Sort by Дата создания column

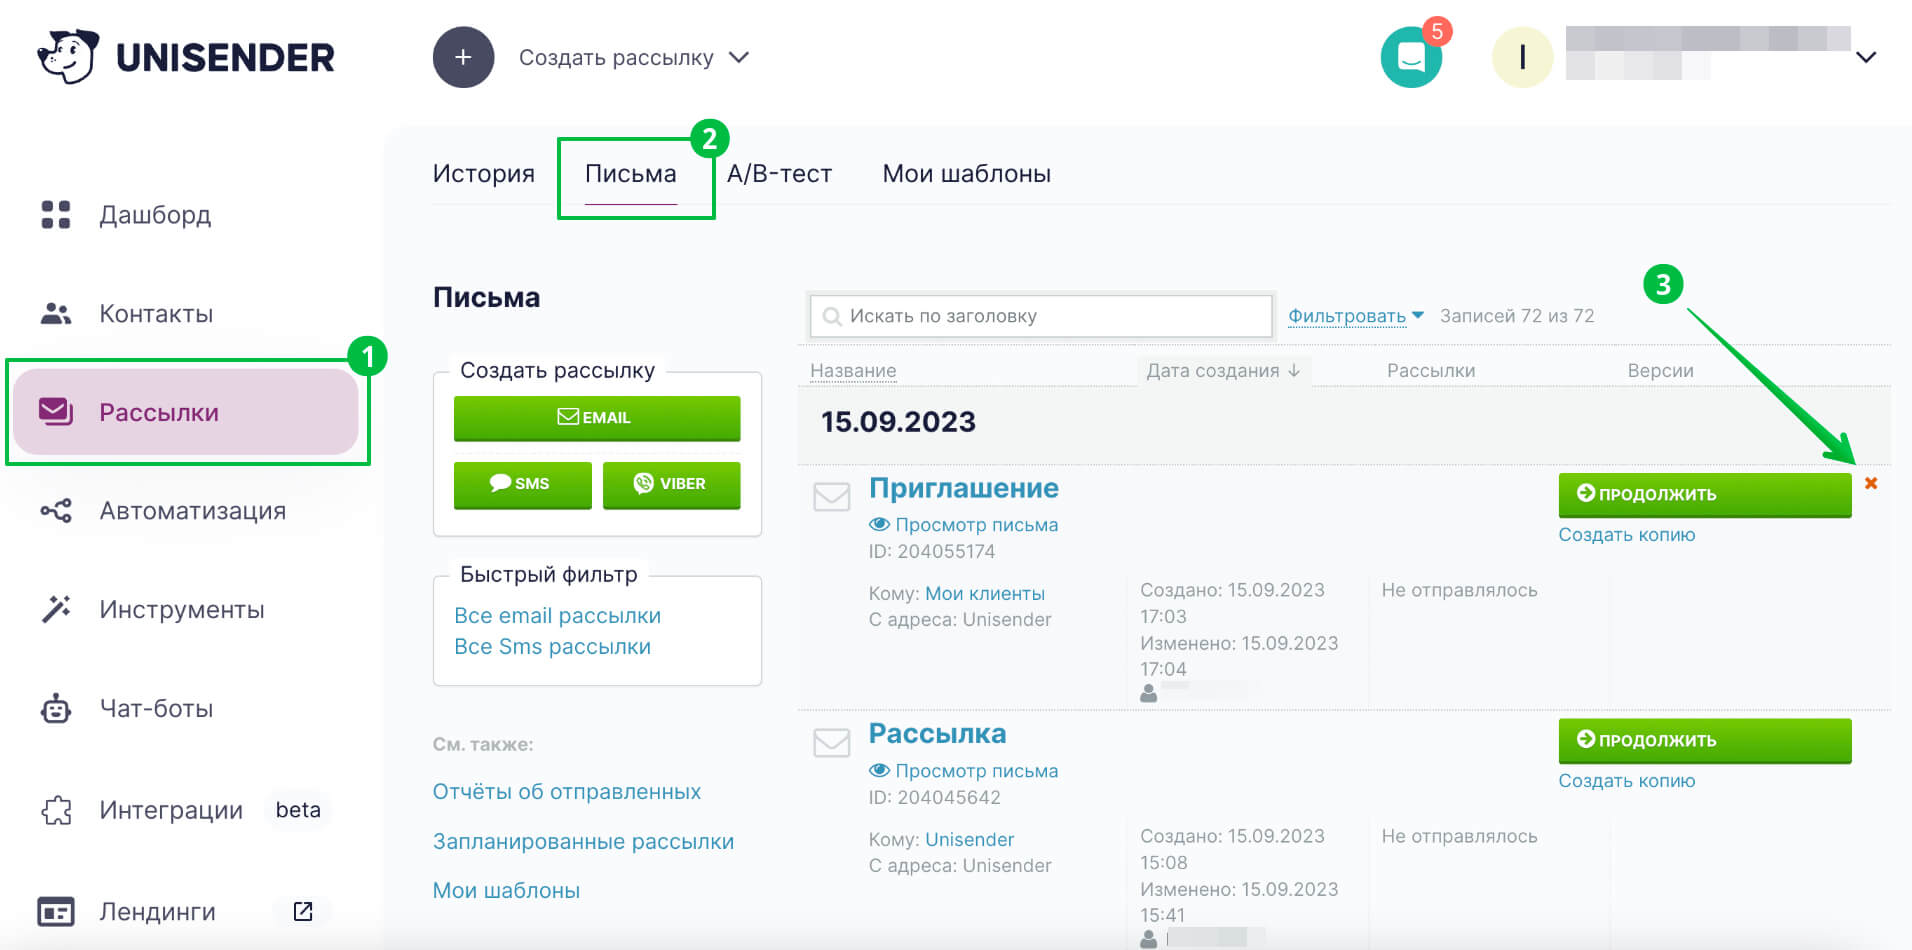pos(1223,371)
